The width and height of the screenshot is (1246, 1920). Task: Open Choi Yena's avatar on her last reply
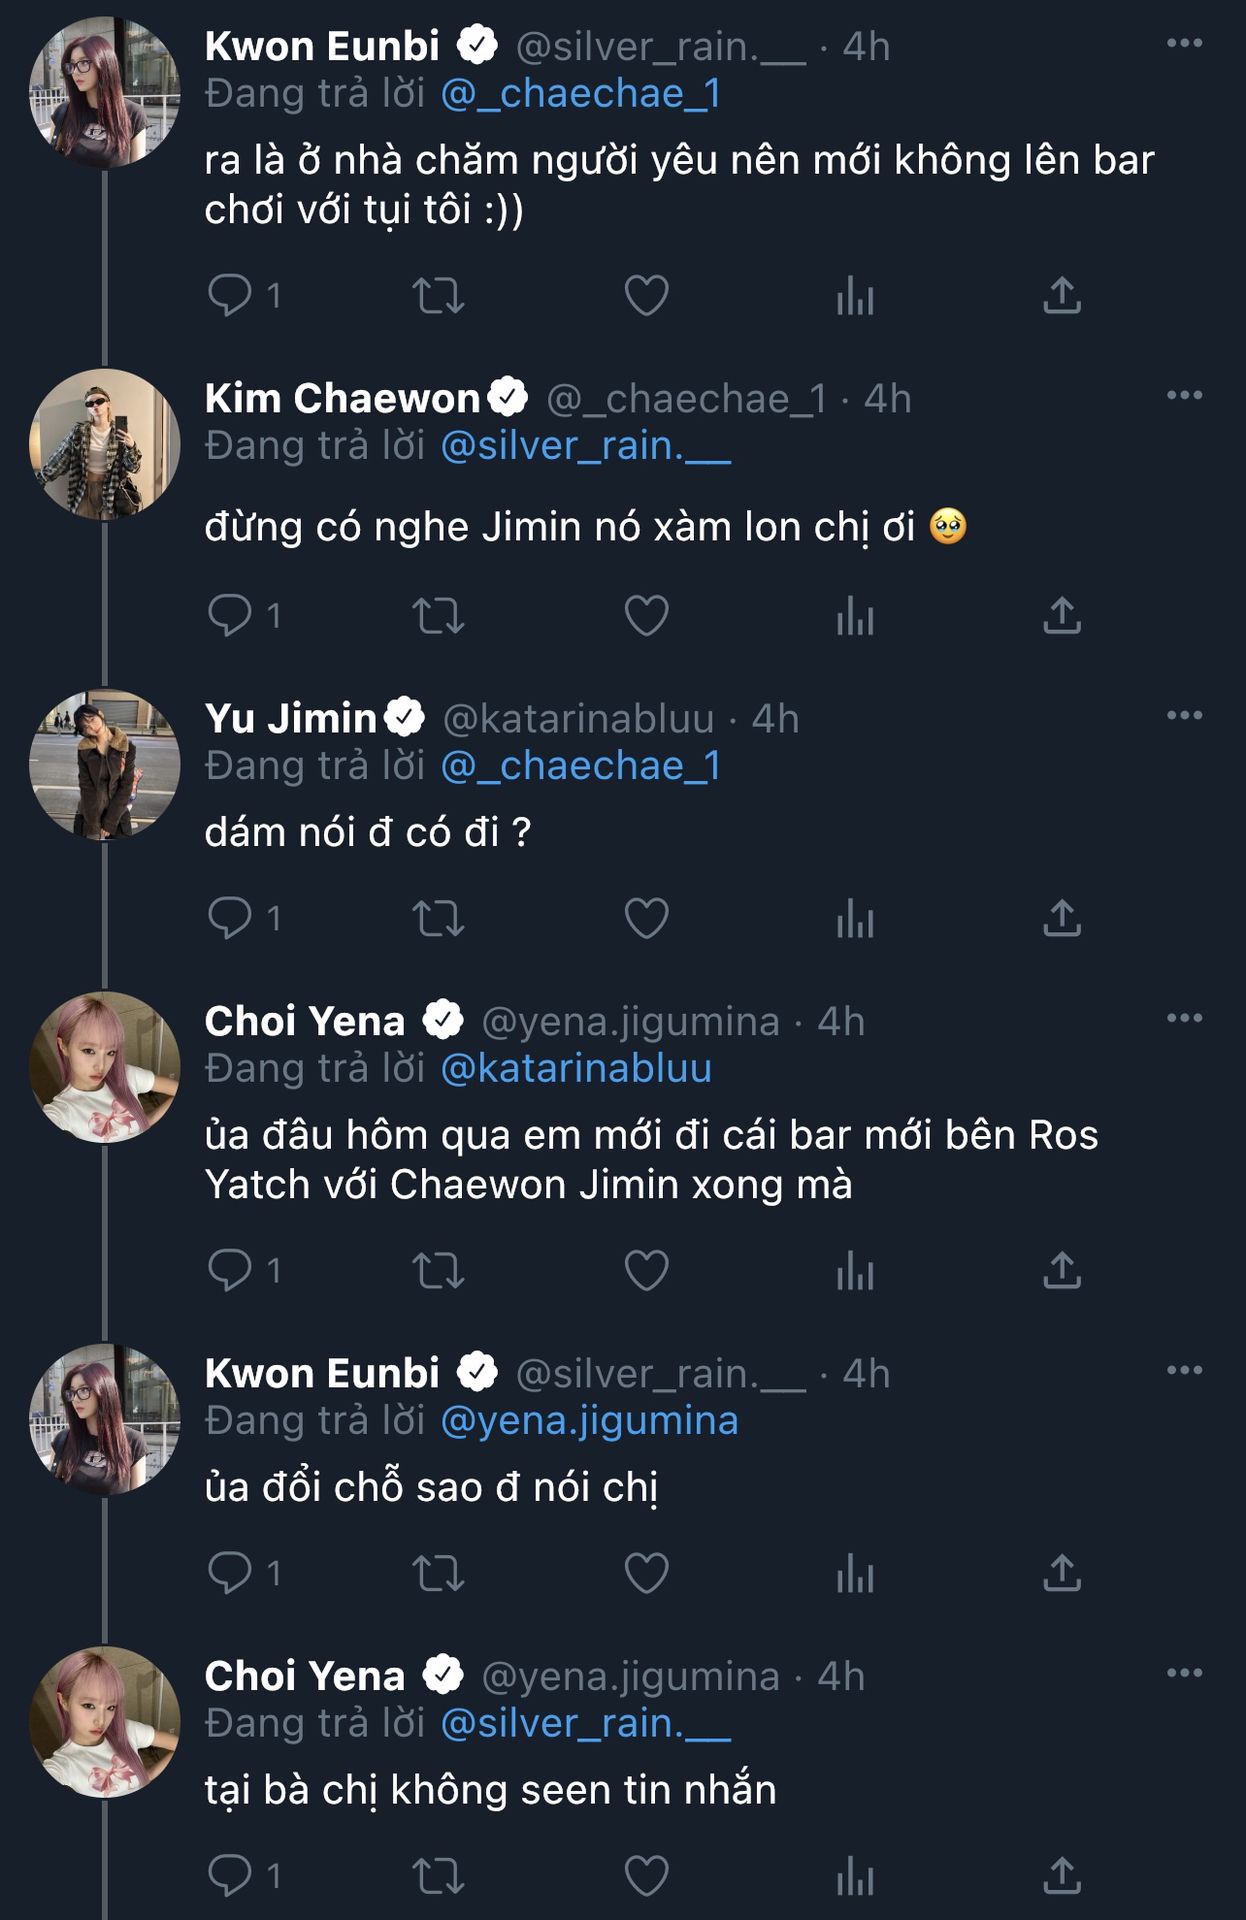click(105, 1721)
